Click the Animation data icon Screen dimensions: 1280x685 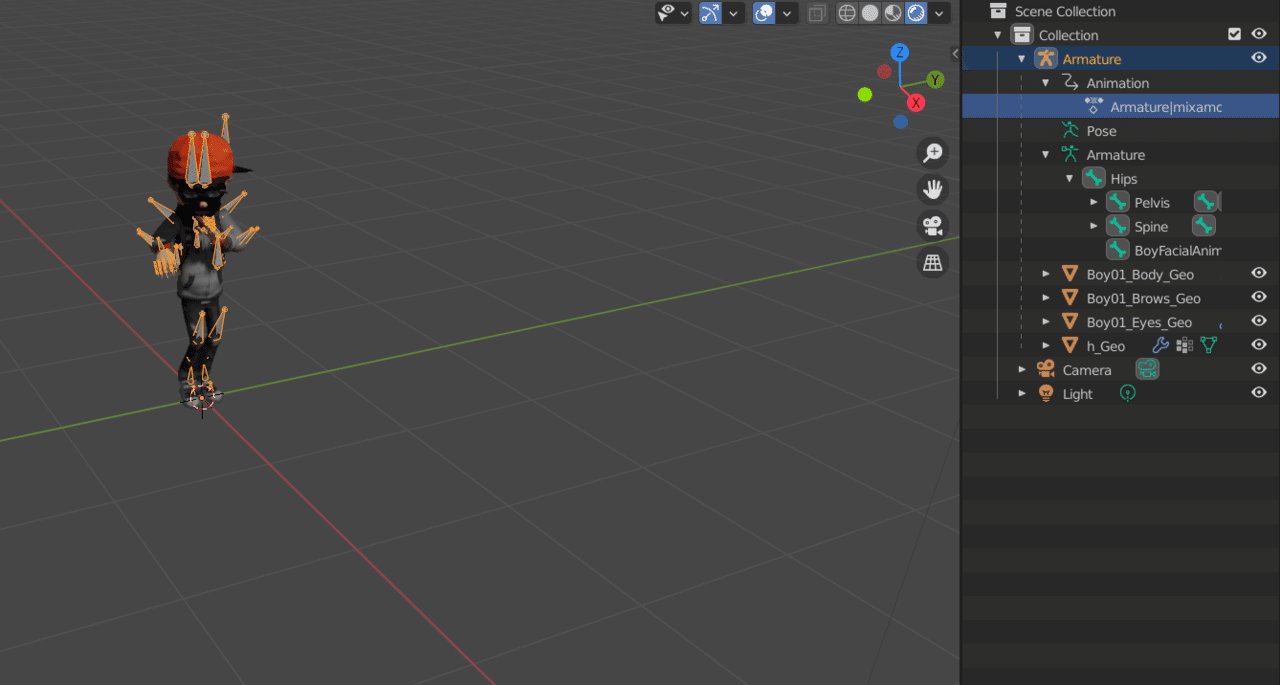pyautogui.click(x=1070, y=83)
